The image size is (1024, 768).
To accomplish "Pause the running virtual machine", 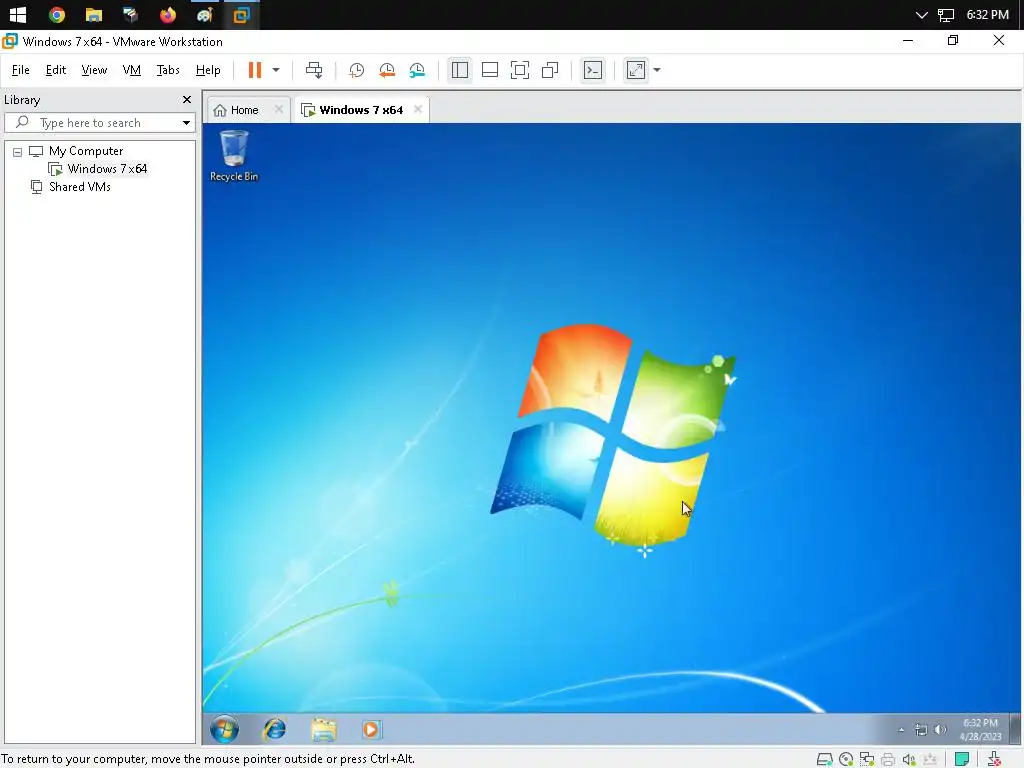I will [x=255, y=70].
